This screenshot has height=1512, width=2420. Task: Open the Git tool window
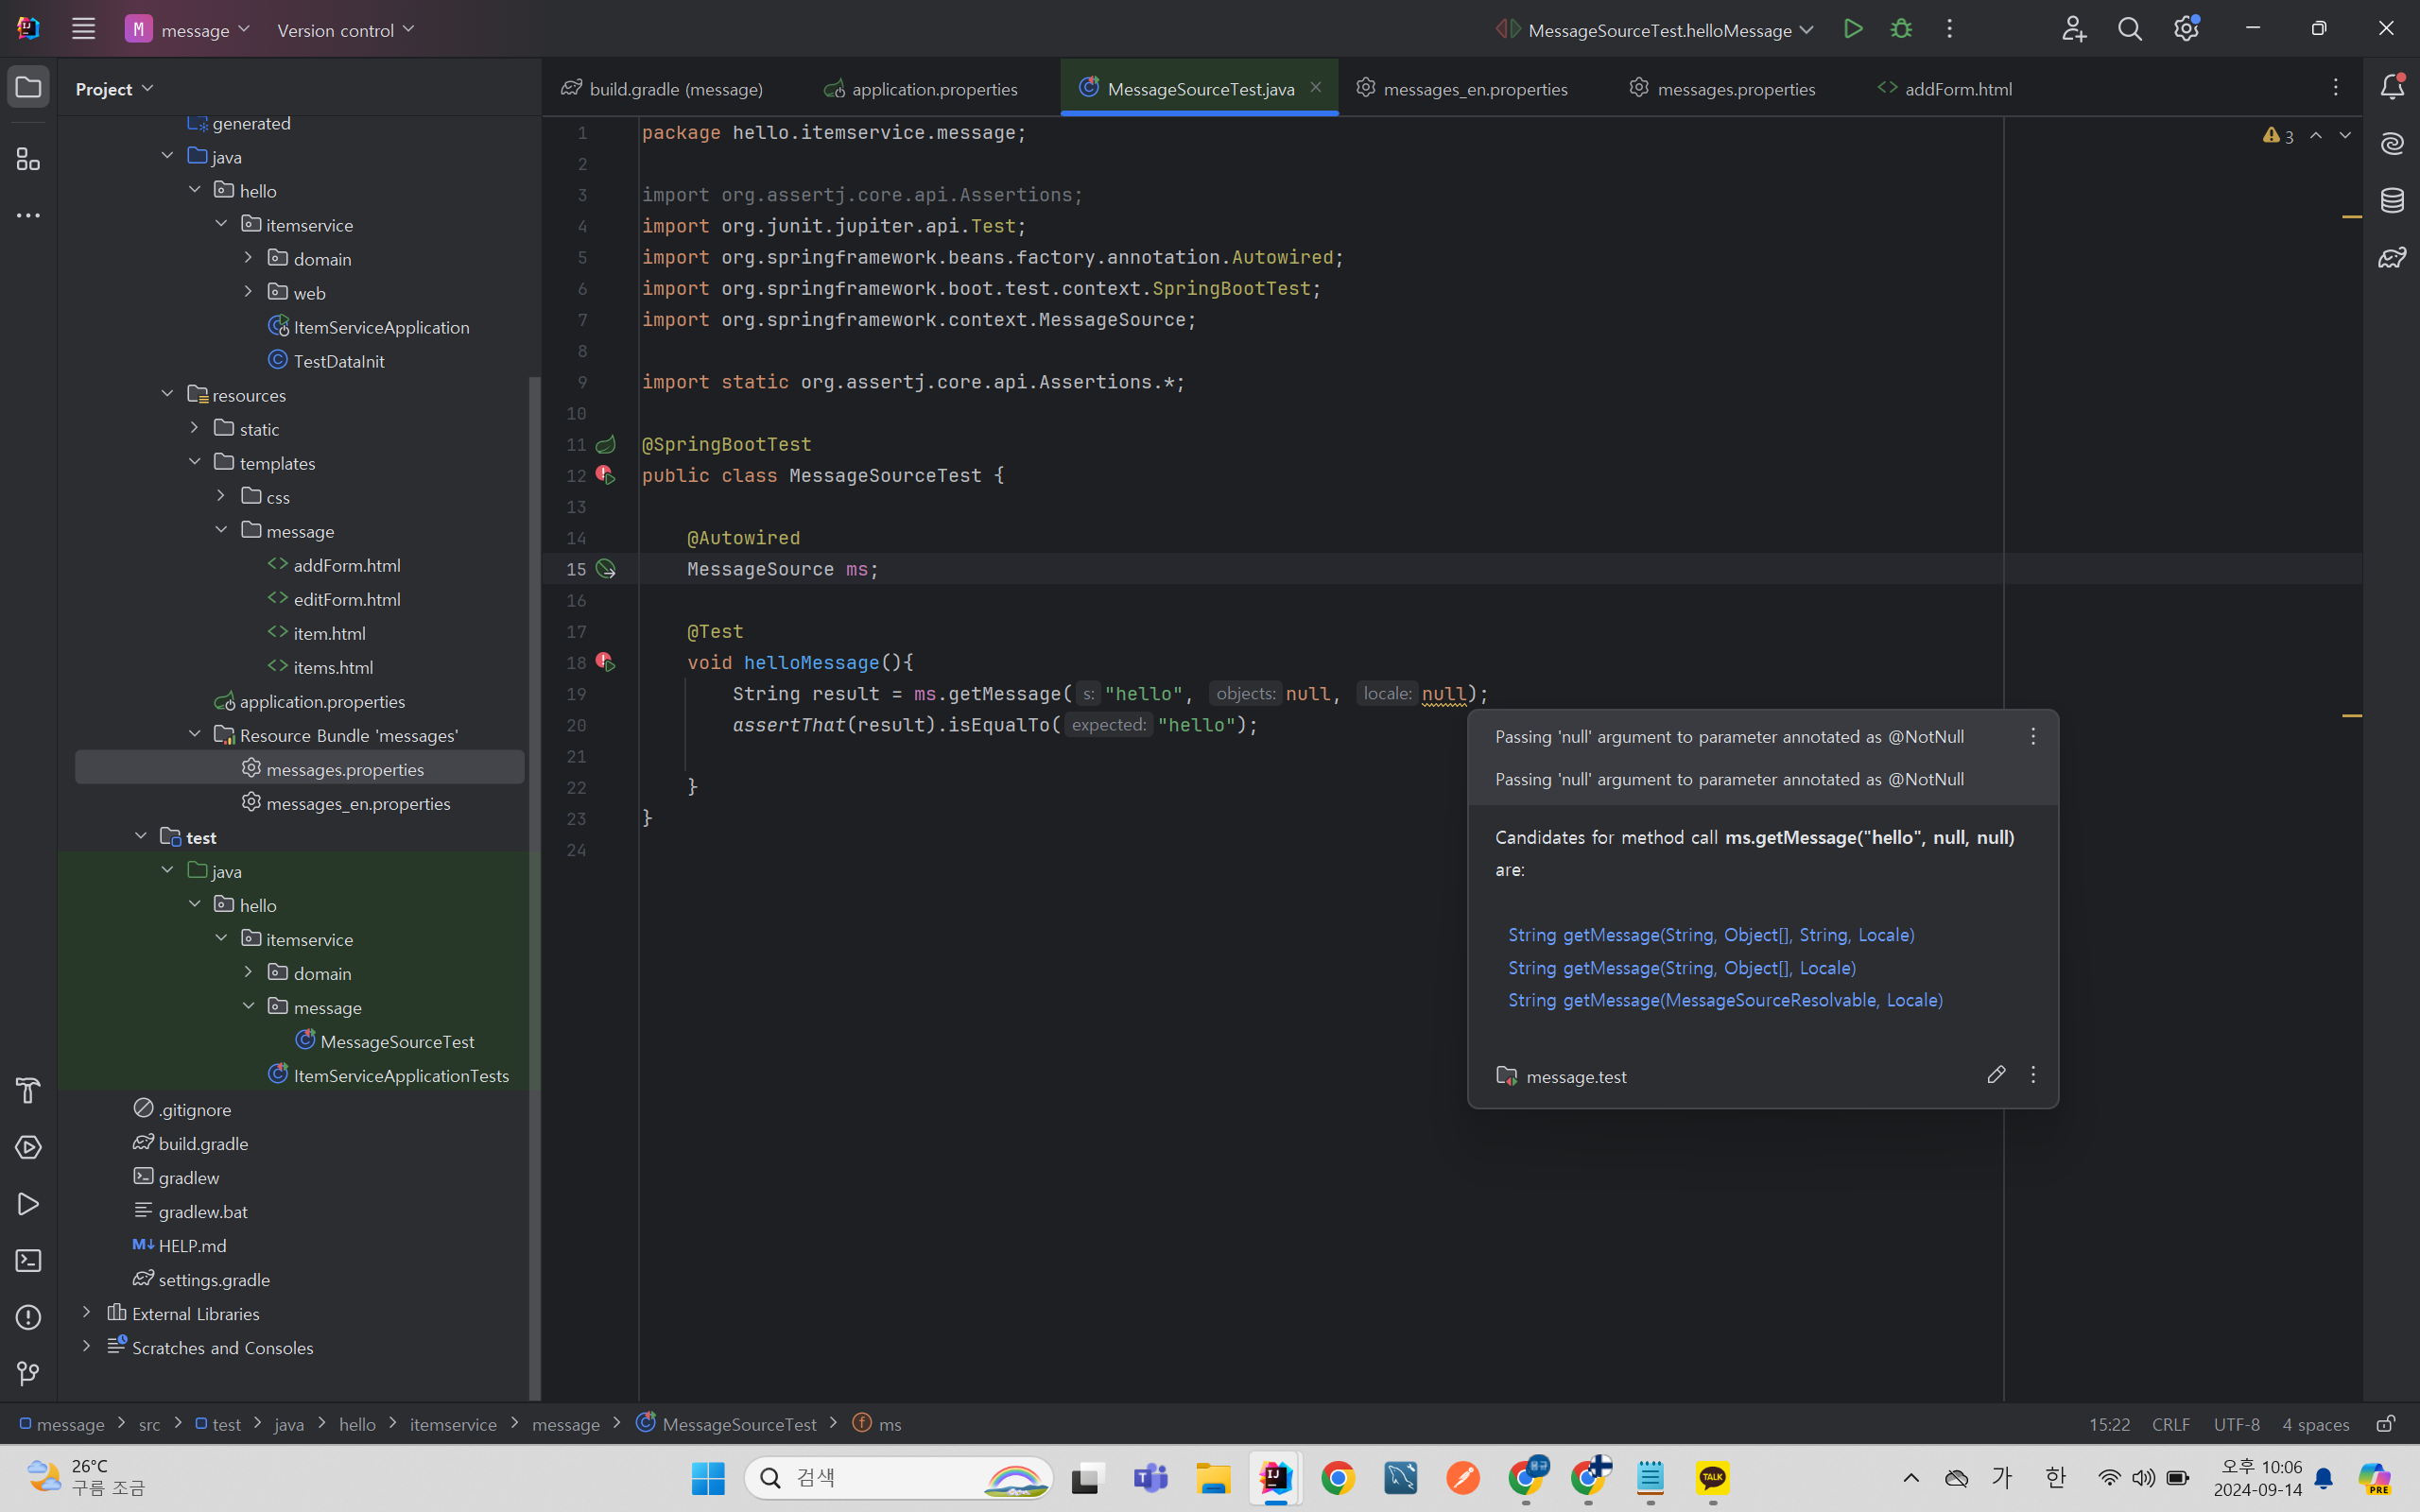coord(28,1374)
